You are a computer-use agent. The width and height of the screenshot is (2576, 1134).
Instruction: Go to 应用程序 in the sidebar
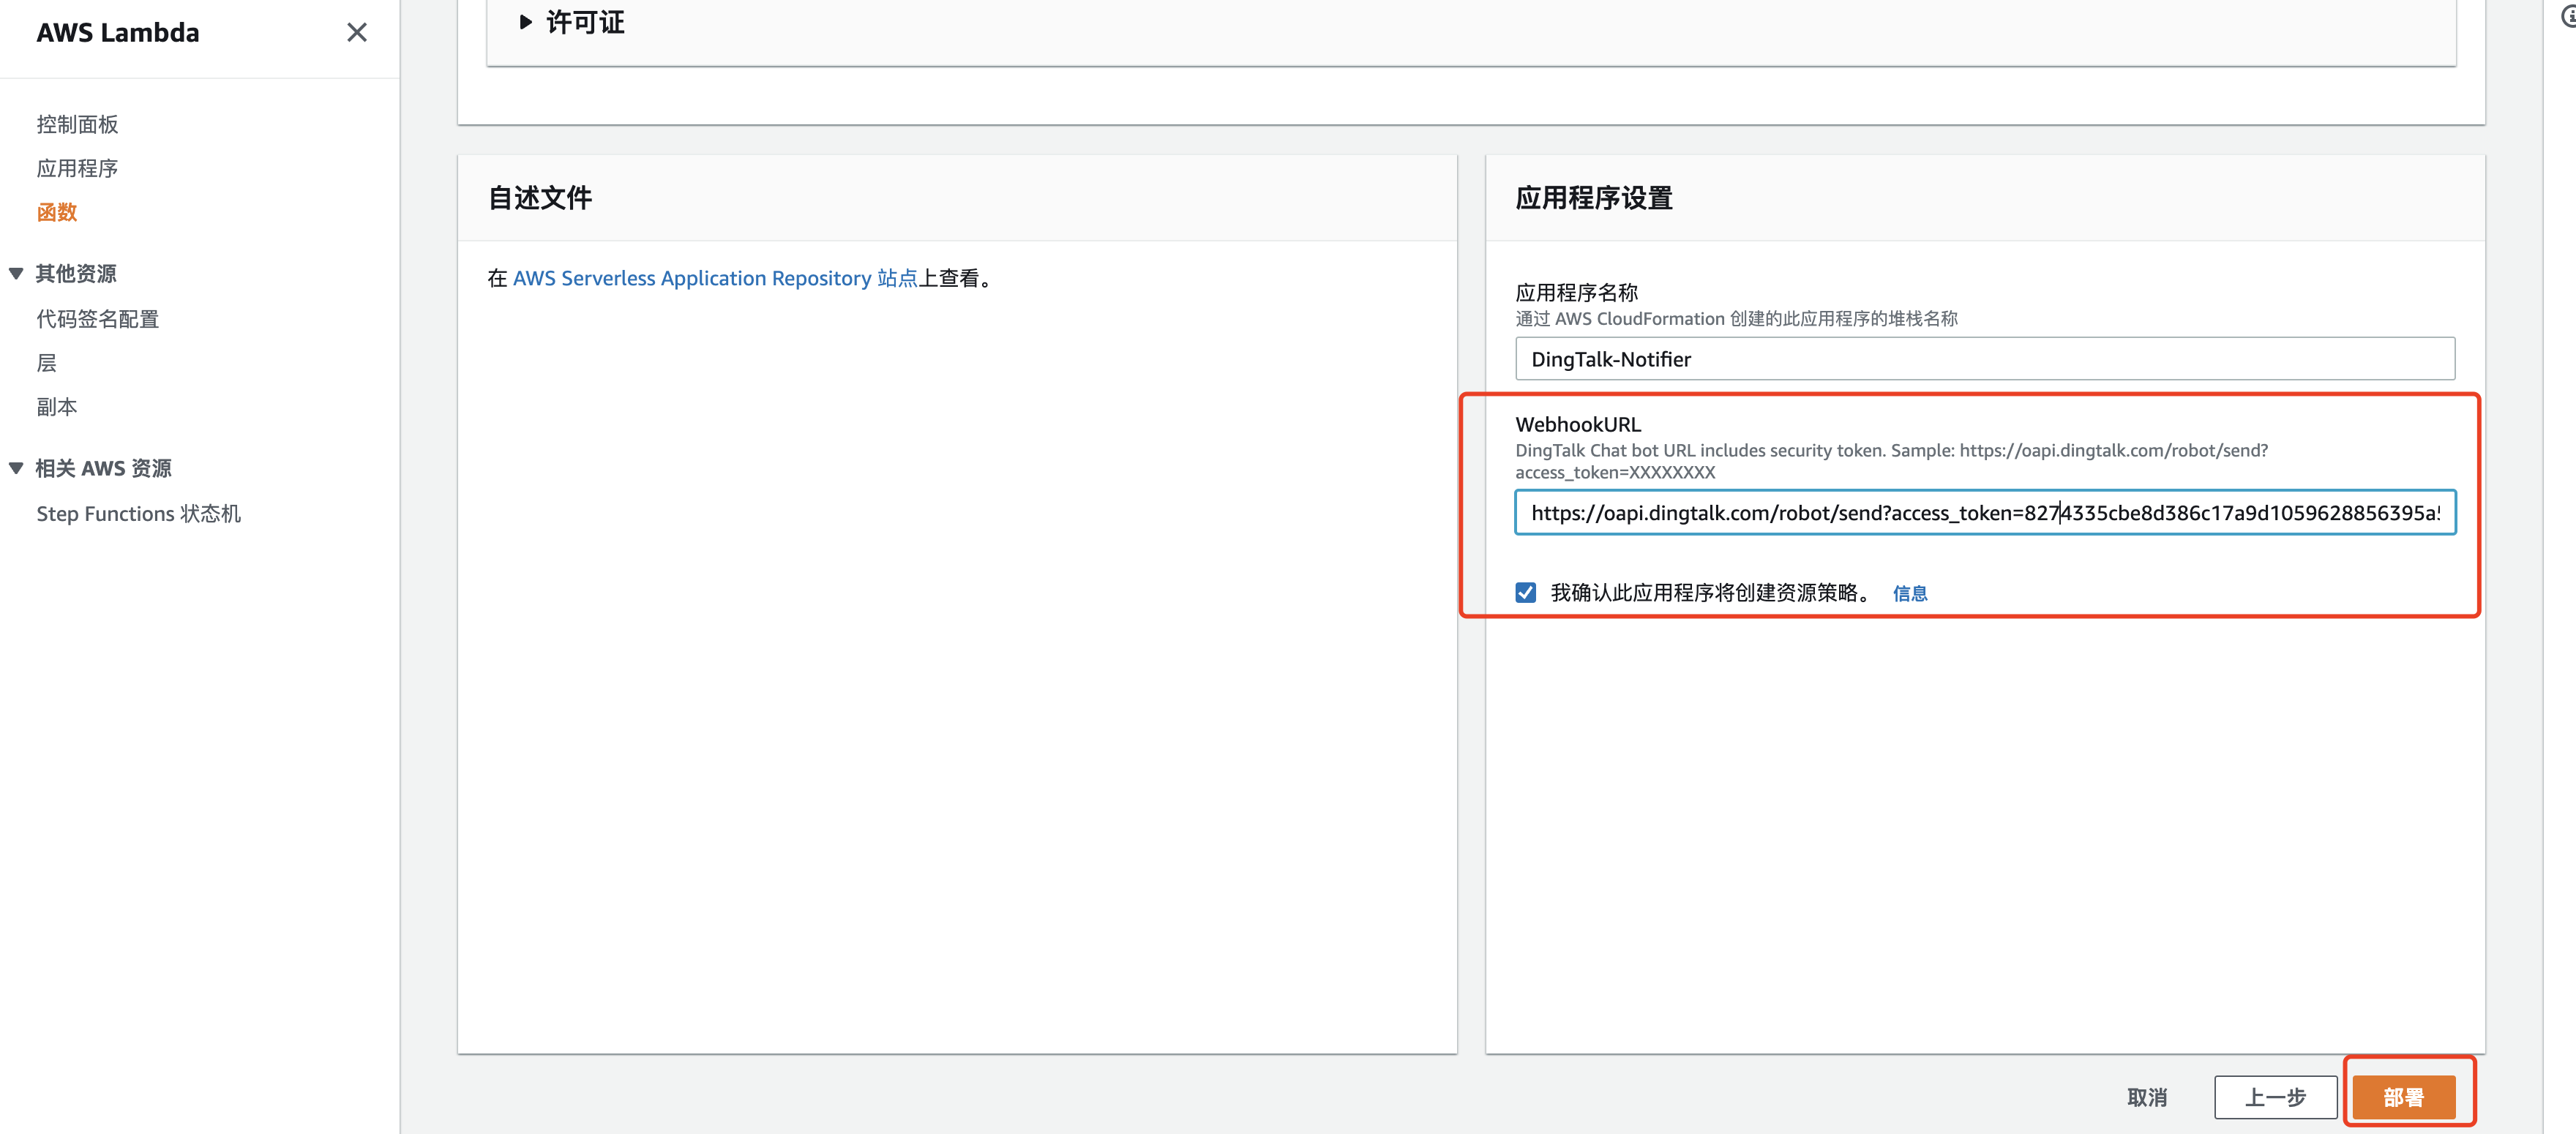coord(77,168)
